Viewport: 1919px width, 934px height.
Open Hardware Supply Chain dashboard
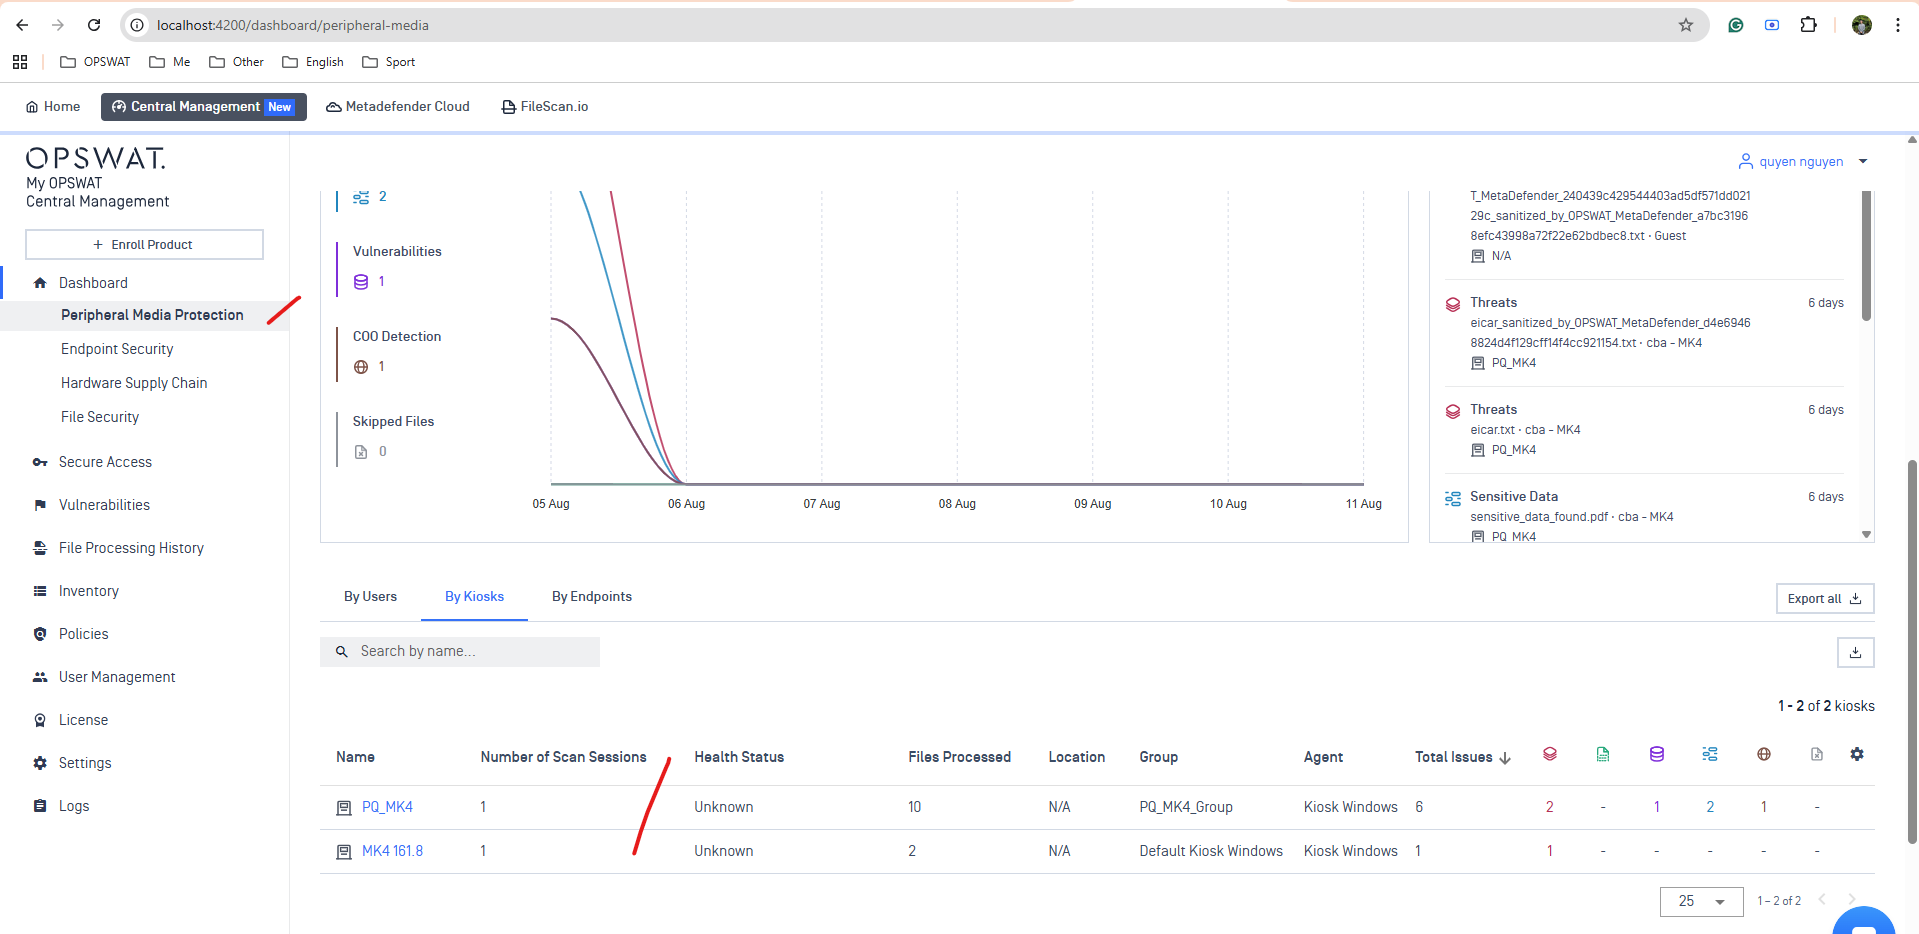click(134, 383)
